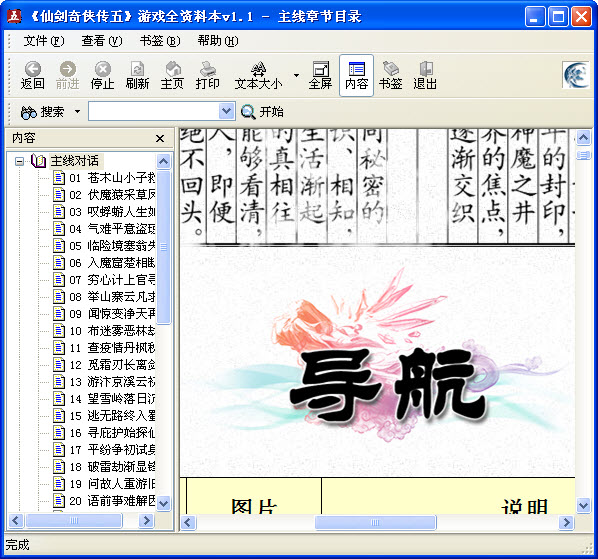
Task: Click inside the search input field
Action: tap(154, 111)
